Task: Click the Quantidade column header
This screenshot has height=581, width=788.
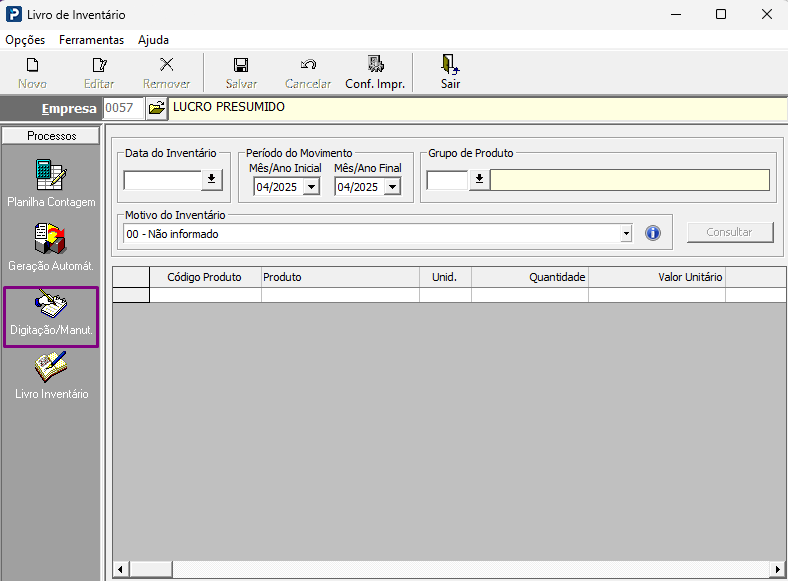Action: pos(530,277)
